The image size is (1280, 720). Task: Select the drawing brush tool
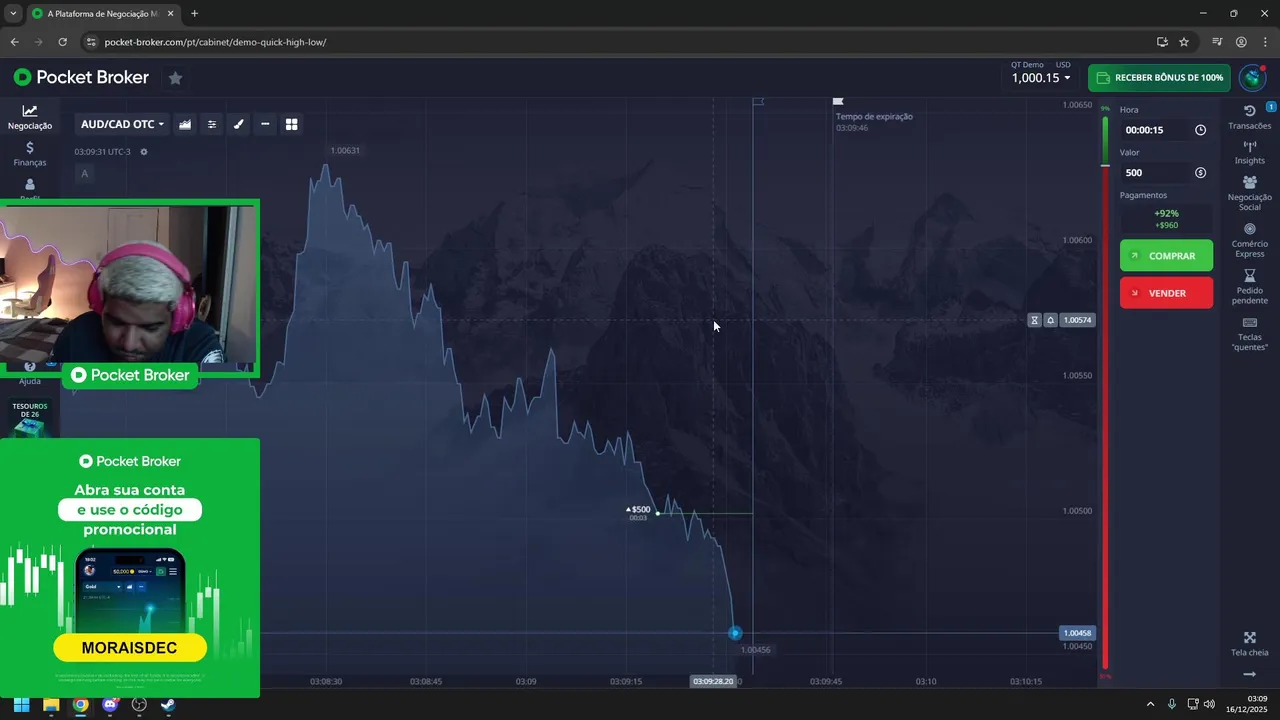pos(238,124)
